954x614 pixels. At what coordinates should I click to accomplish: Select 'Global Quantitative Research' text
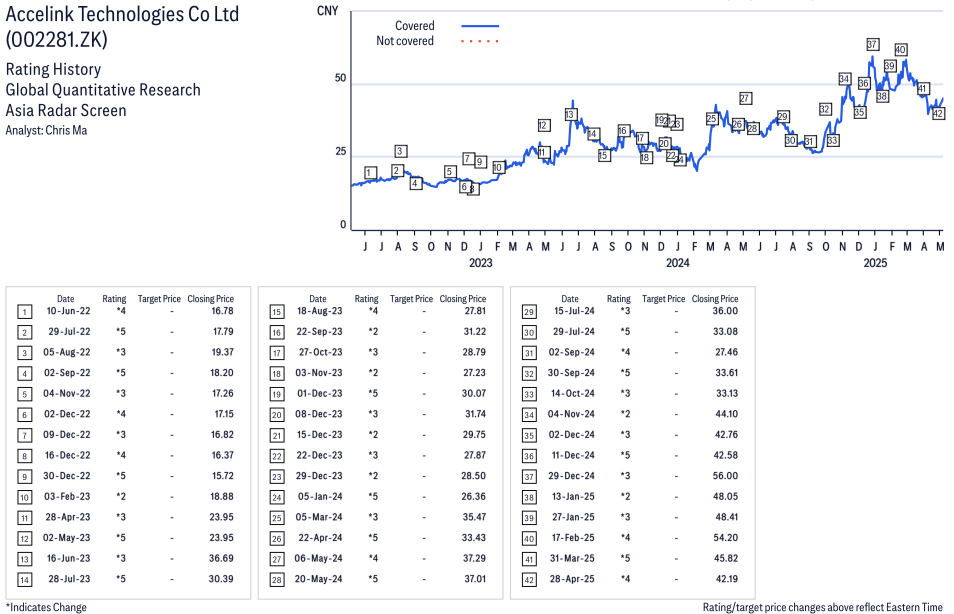[103, 90]
